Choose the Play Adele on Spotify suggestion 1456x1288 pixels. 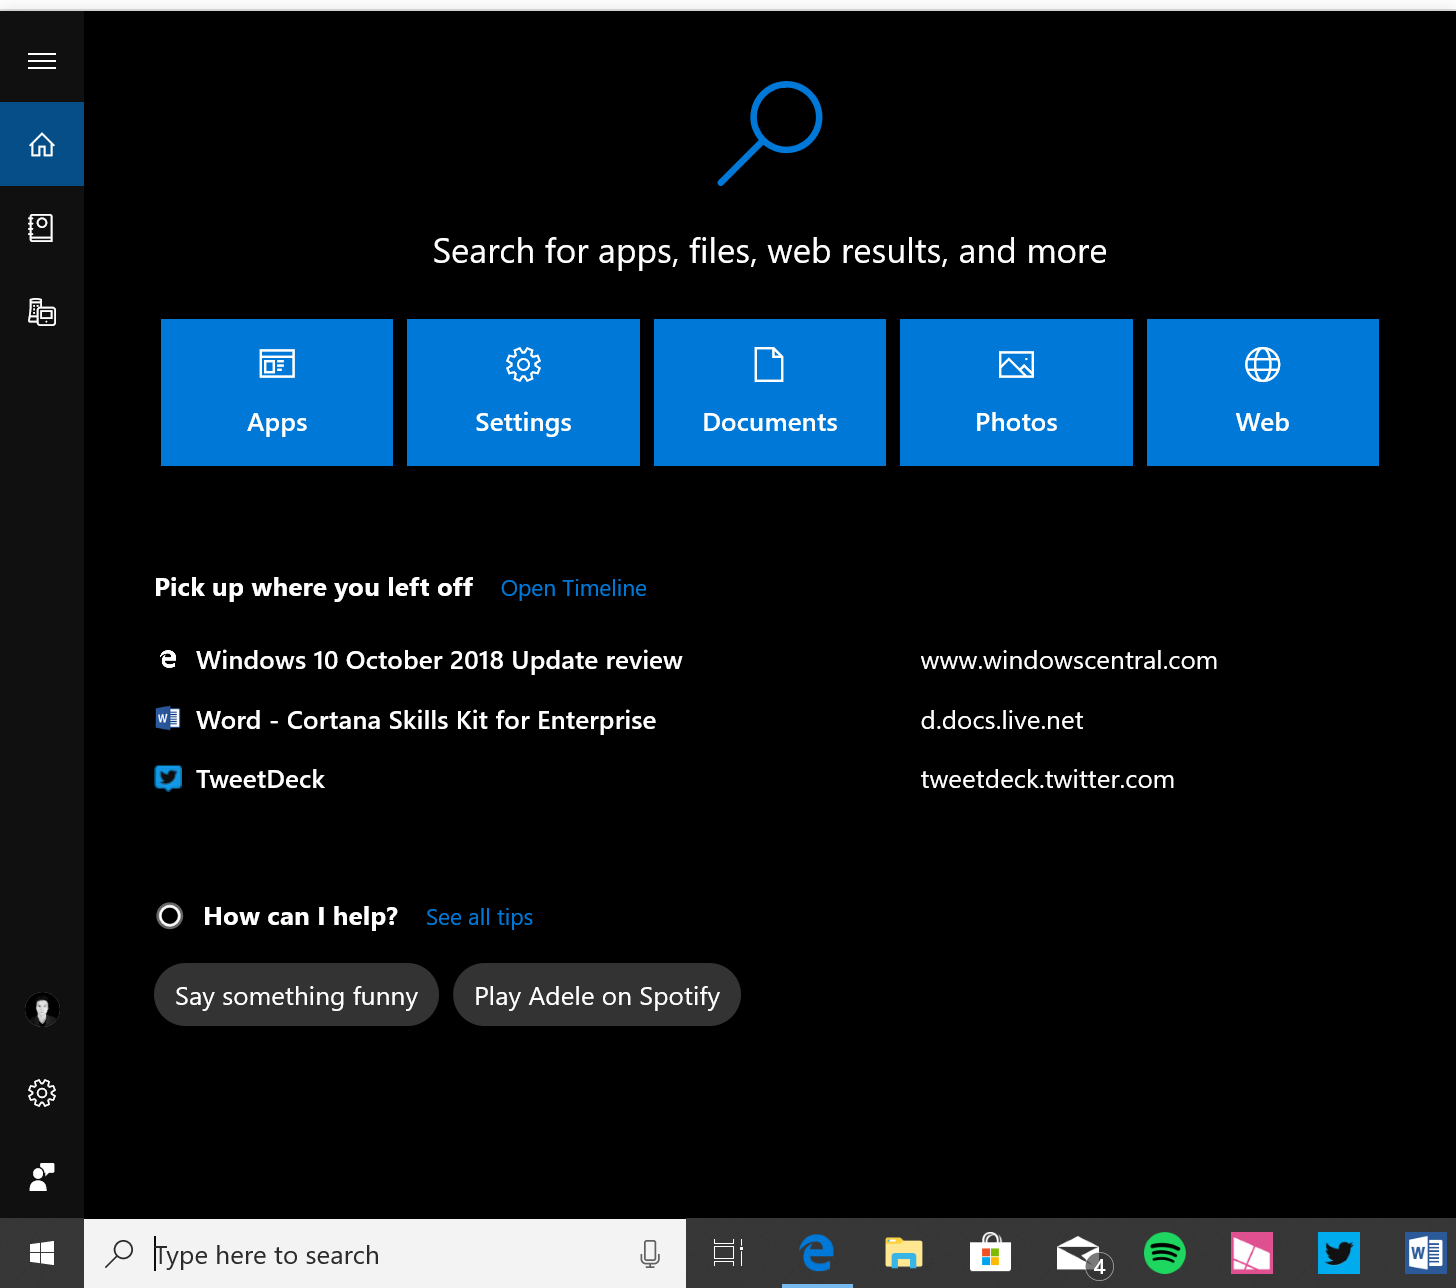pyautogui.click(x=597, y=995)
